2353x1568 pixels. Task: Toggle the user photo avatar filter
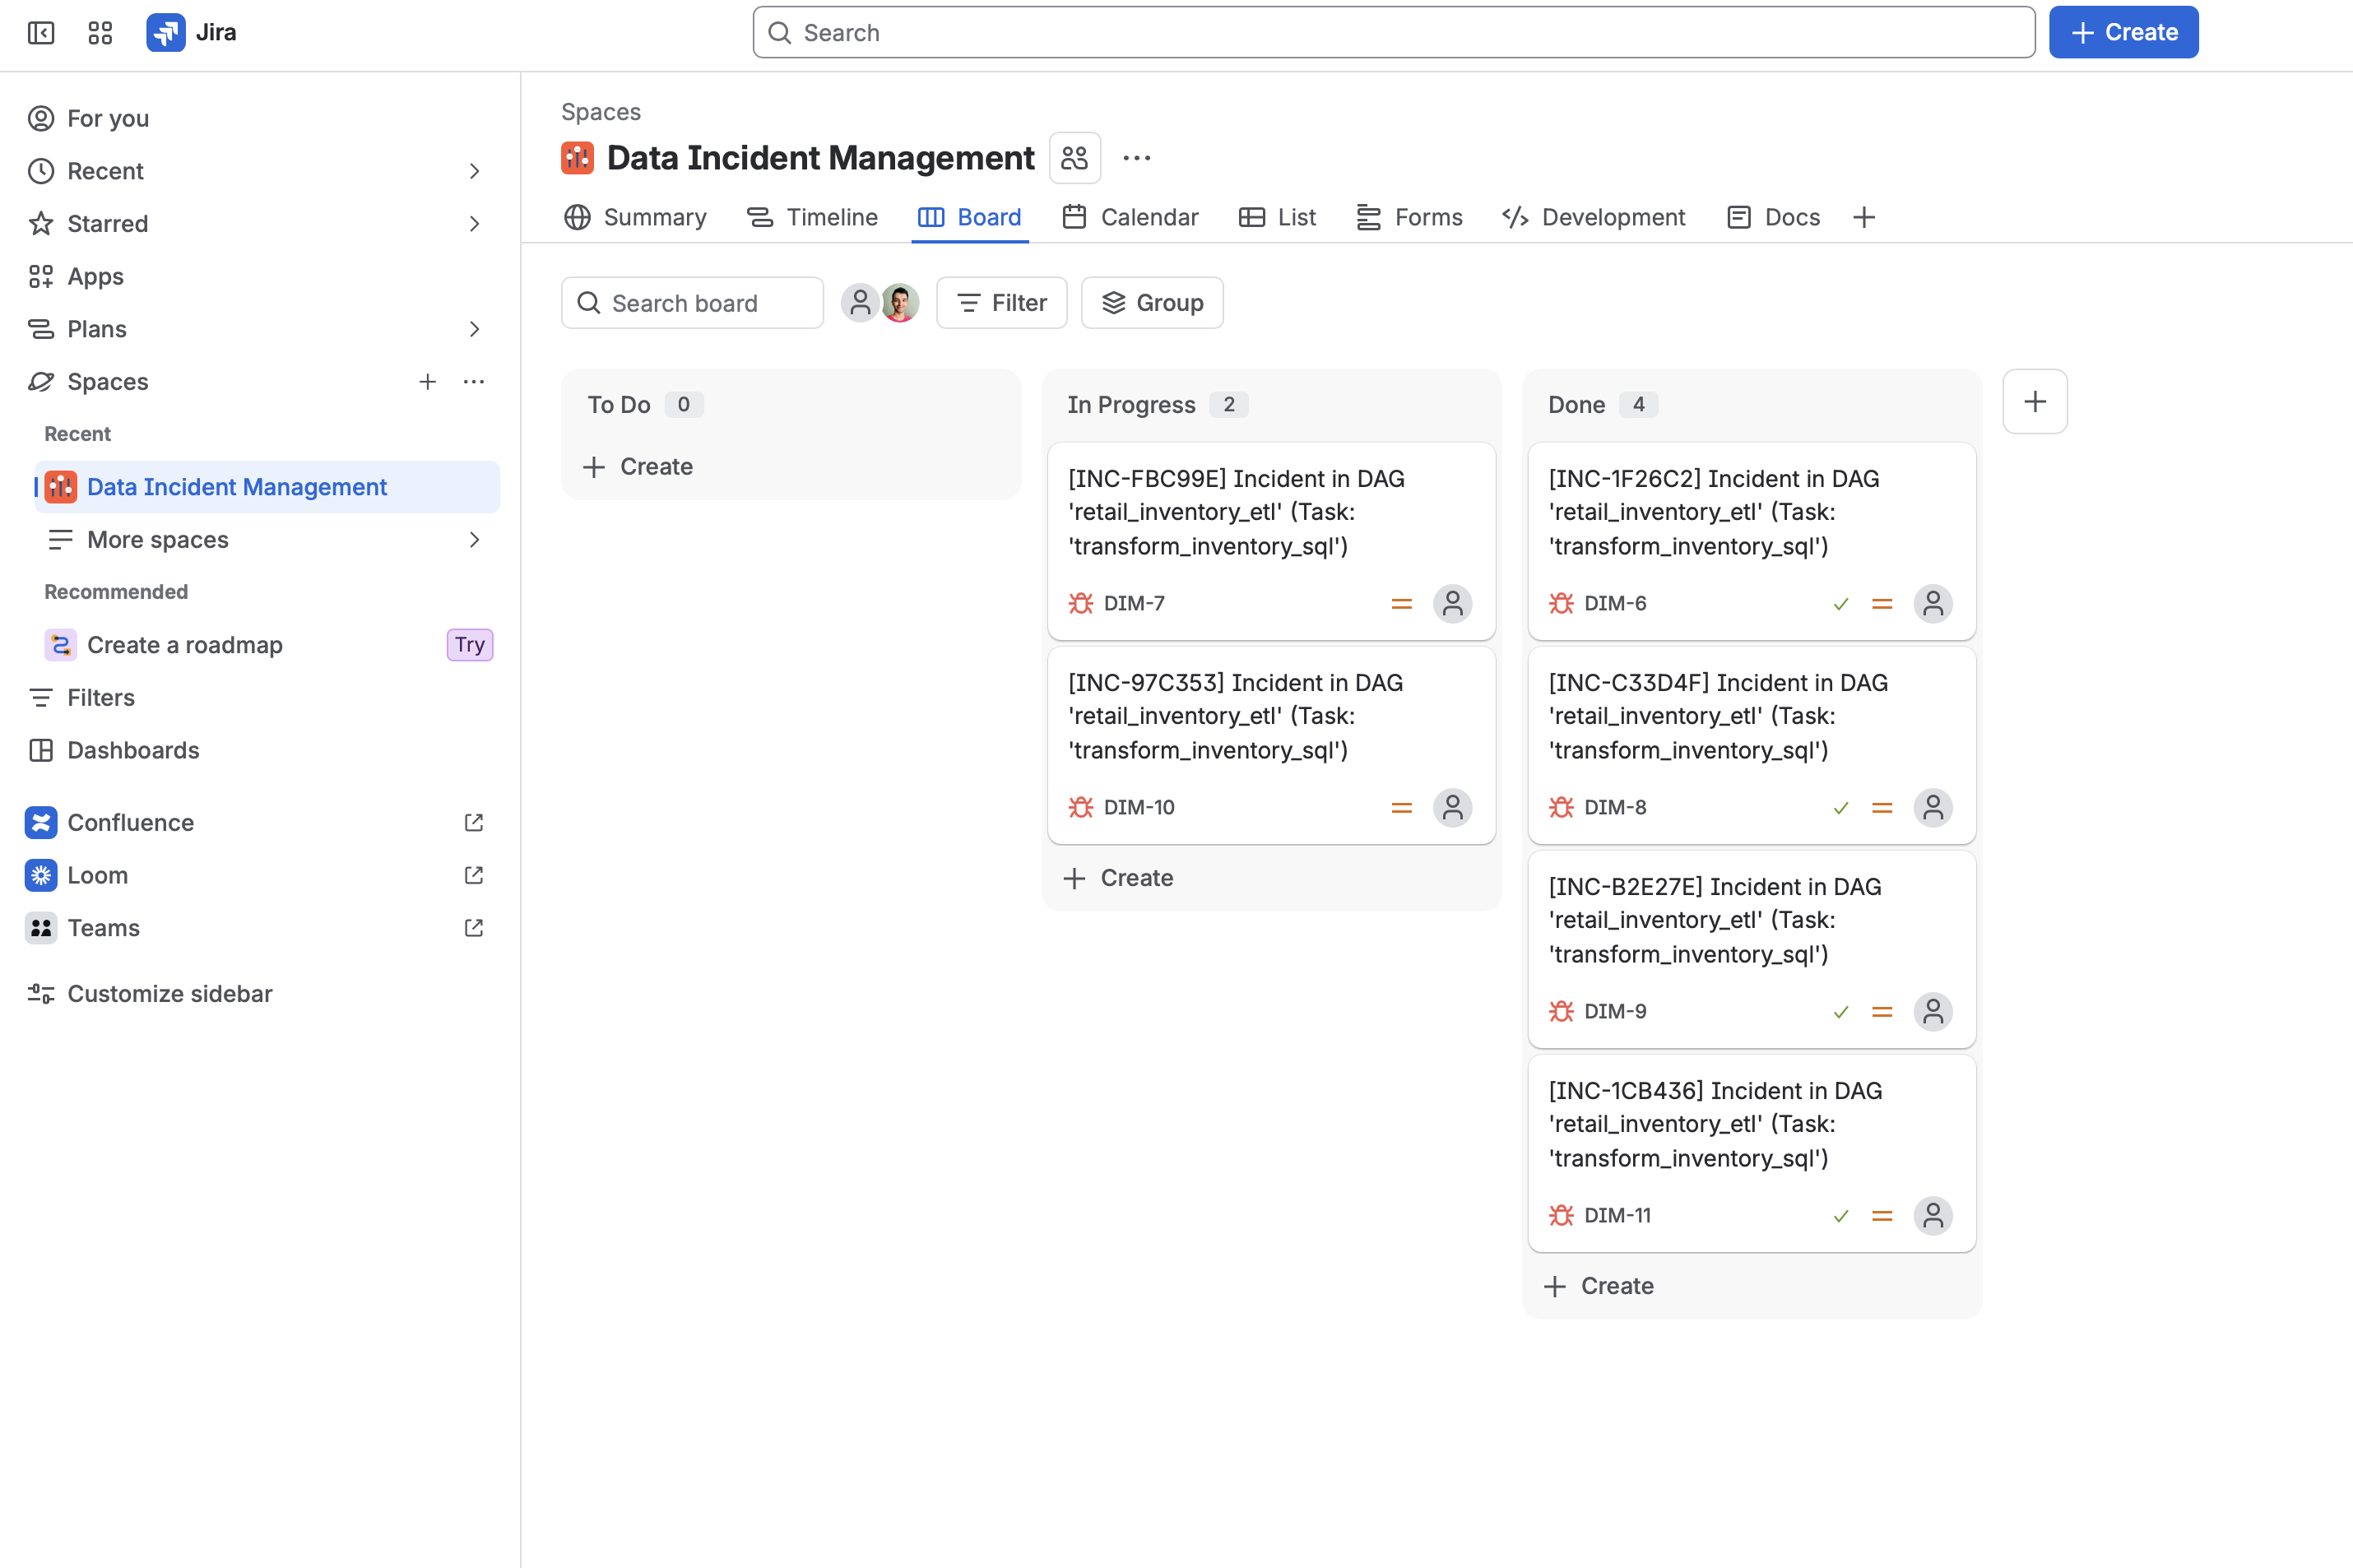pyautogui.click(x=900, y=303)
